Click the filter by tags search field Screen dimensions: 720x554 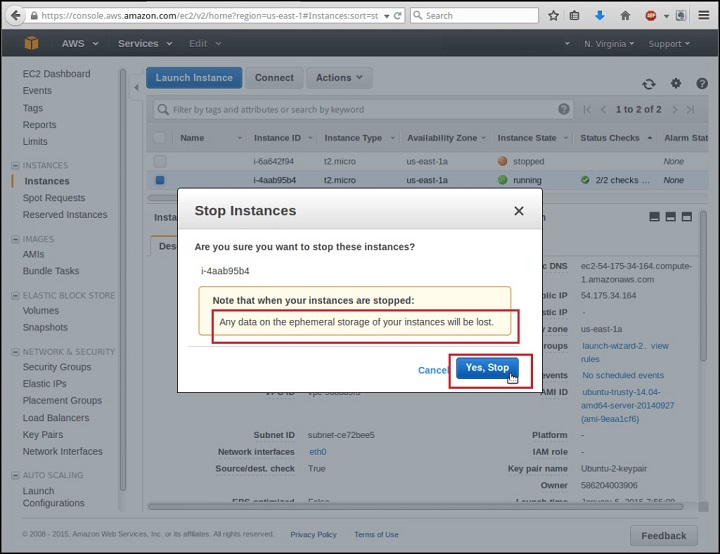pos(363,109)
